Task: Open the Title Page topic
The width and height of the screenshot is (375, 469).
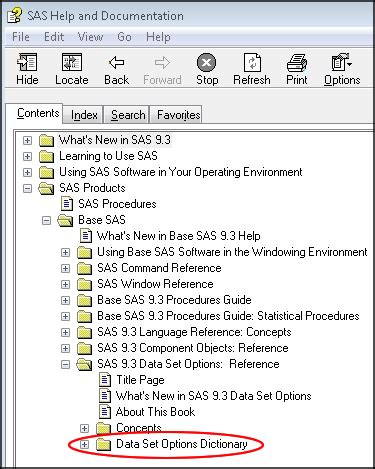Action: pos(140,380)
